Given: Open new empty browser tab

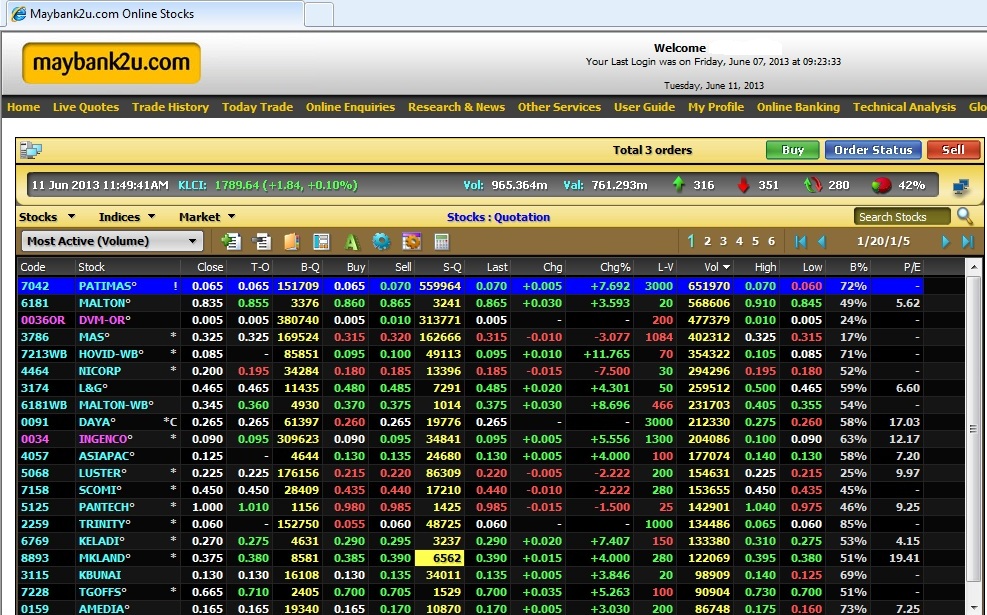Looking at the screenshot, I should click(x=319, y=14).
